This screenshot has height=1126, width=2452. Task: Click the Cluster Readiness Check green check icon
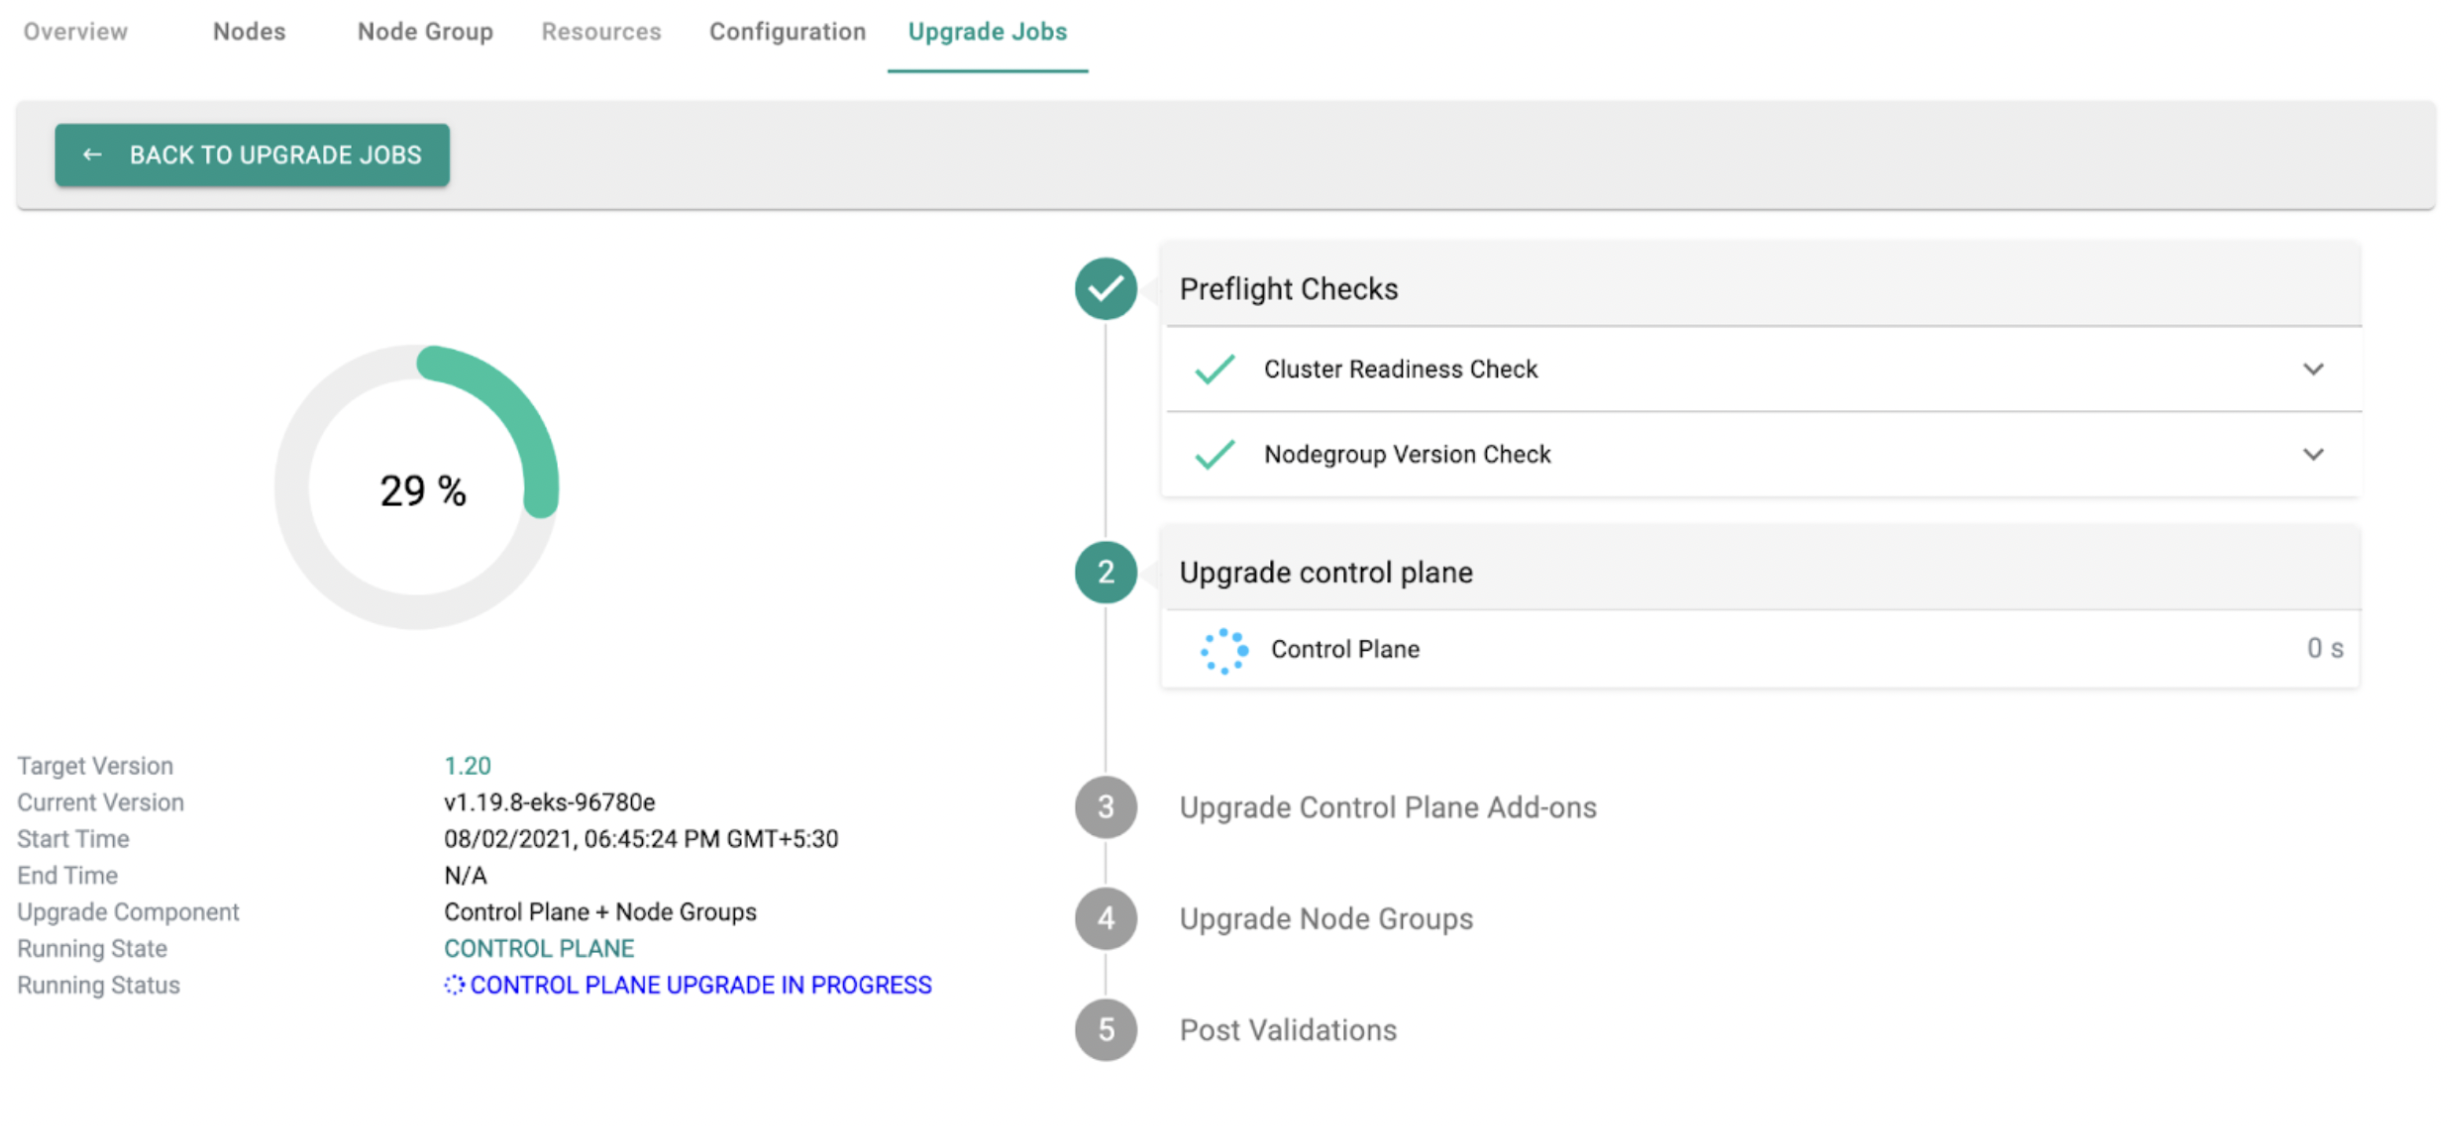[1213, 369]
